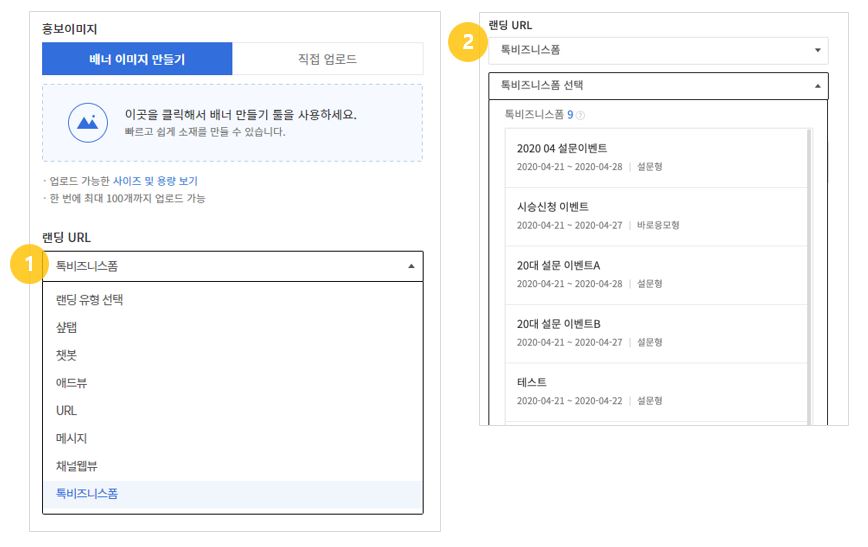The height and width of the screenshot is (547, 868).
Task: Click the banner image mountain icon
Action: [87, 123]
